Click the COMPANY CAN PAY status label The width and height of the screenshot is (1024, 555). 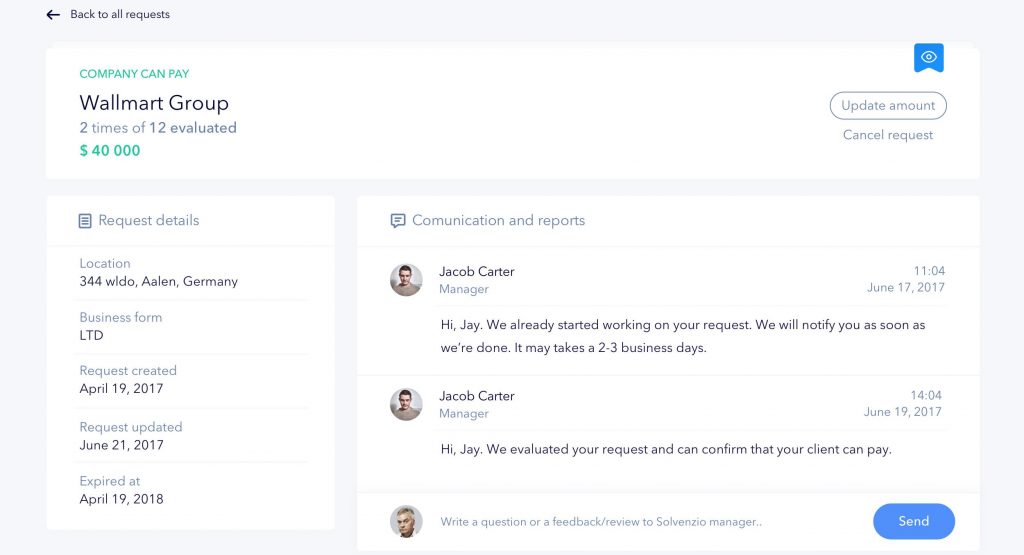(x=134, y=74)
